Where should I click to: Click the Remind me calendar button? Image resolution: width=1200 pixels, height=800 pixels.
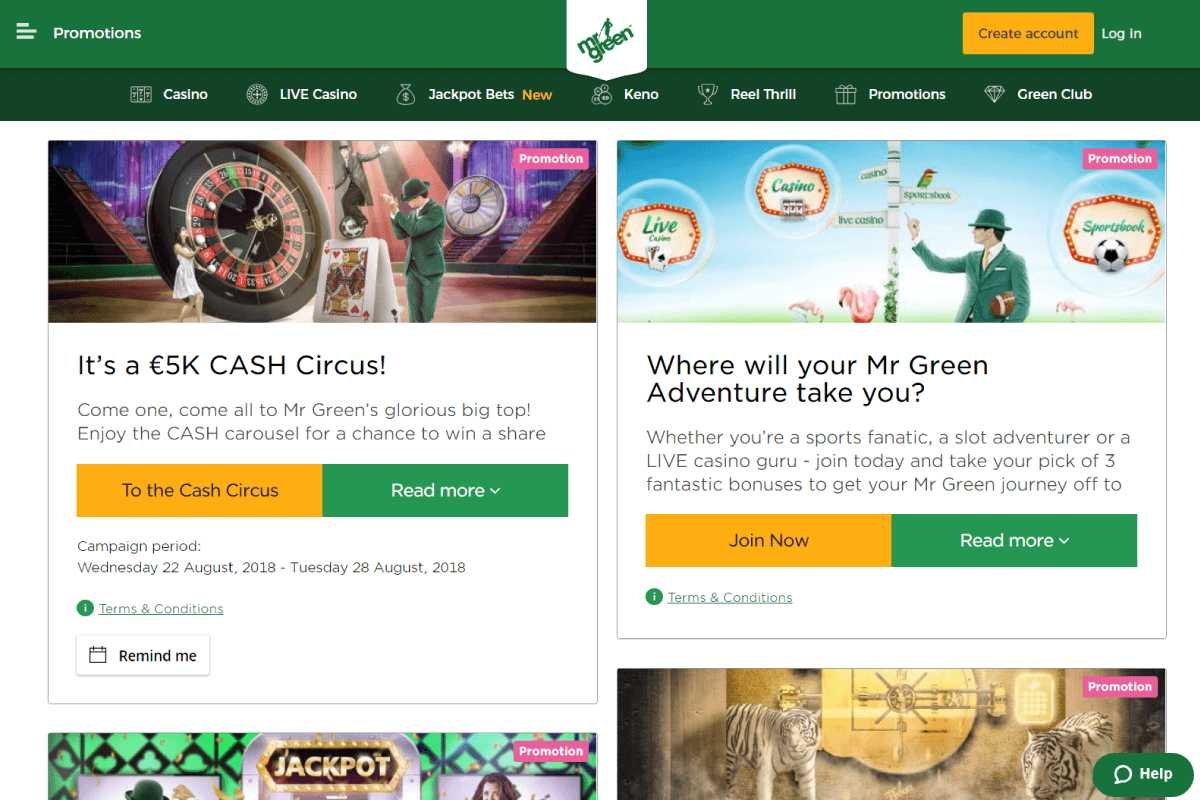143,656
